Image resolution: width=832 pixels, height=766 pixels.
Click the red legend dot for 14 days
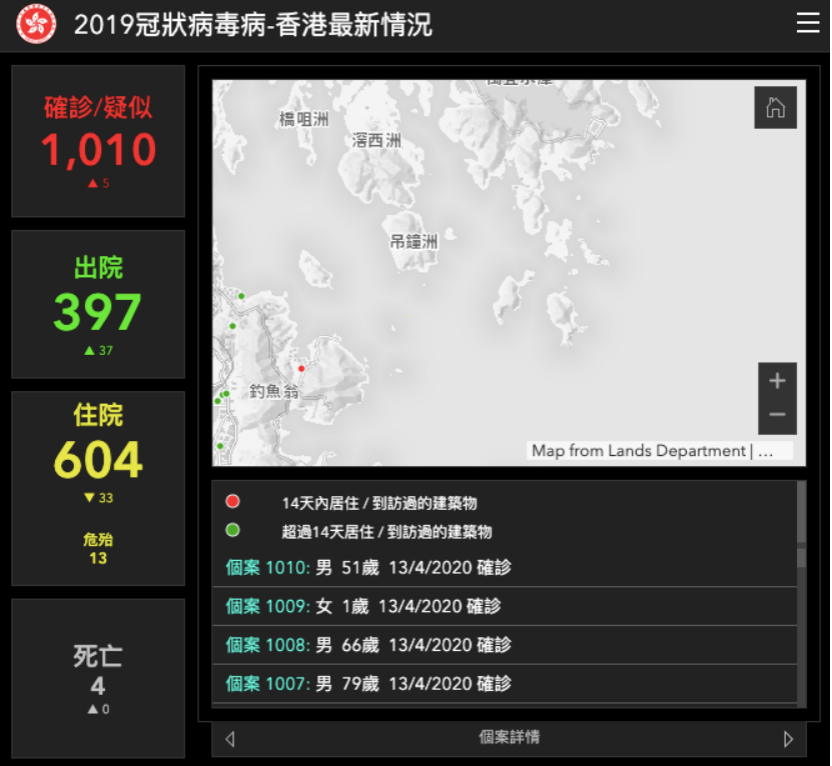[x=233, y=502]
